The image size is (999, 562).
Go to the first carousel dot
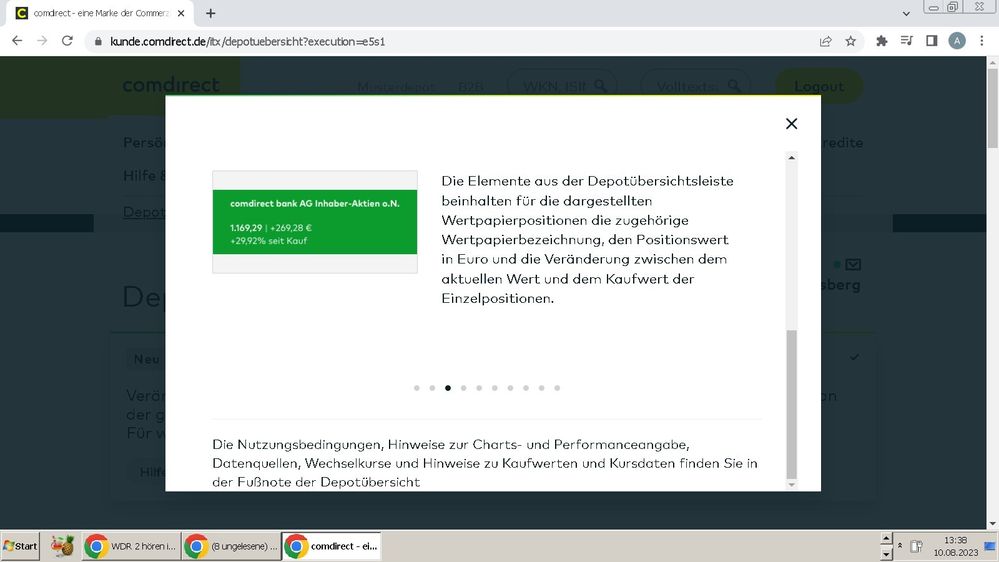[x=417, y=388]
